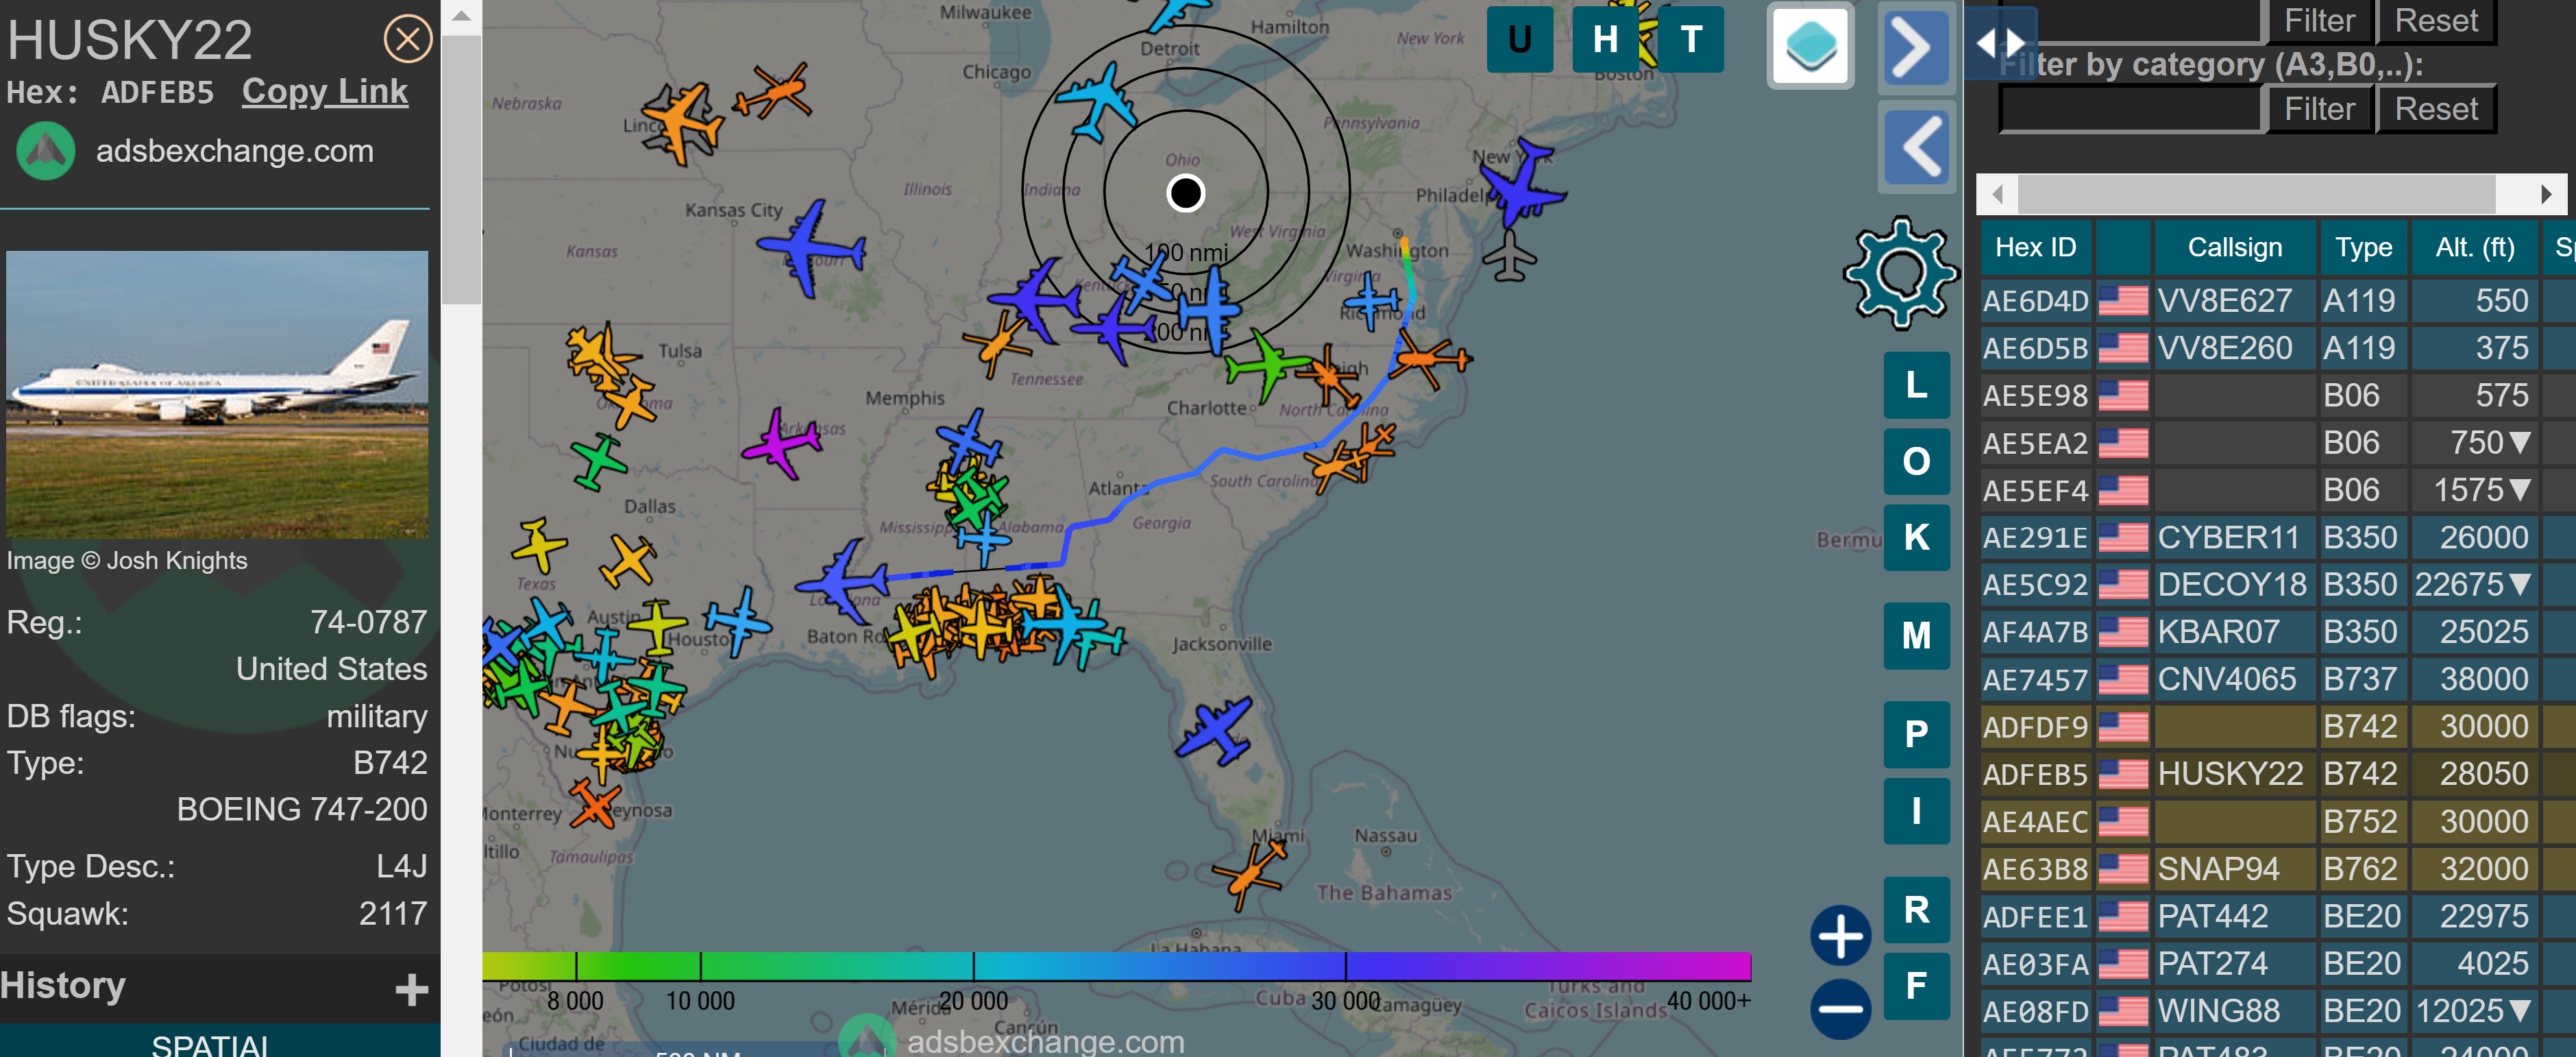Click the ADFDF9 hex ID cell
Image resolution: width=2576 pixels, height=1057 pixels.
[2035, 727]
